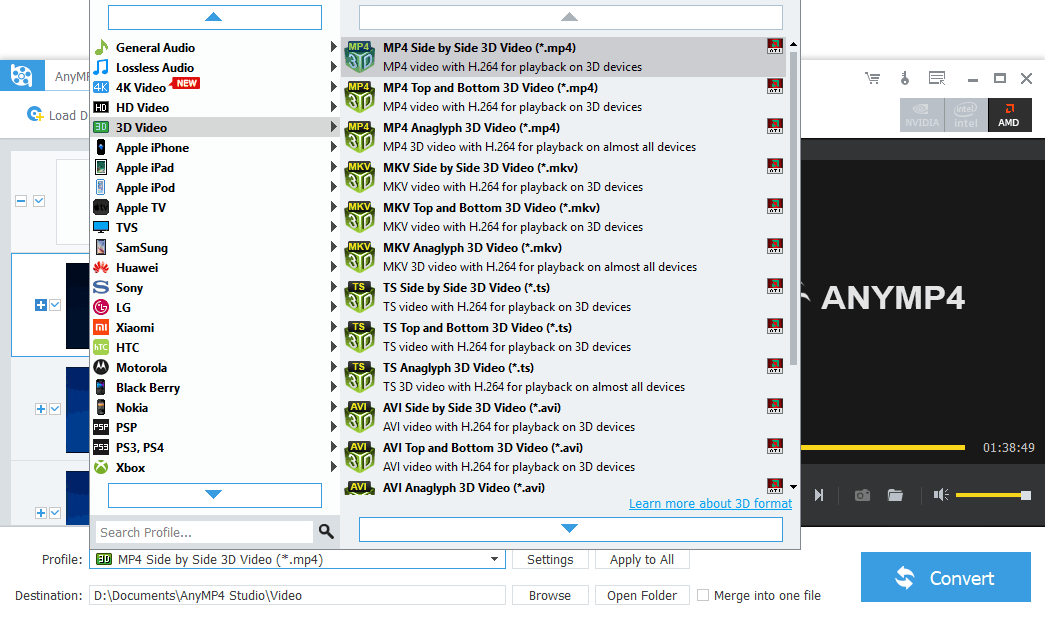Expand the Apple iPad submenu arrow

333,167
